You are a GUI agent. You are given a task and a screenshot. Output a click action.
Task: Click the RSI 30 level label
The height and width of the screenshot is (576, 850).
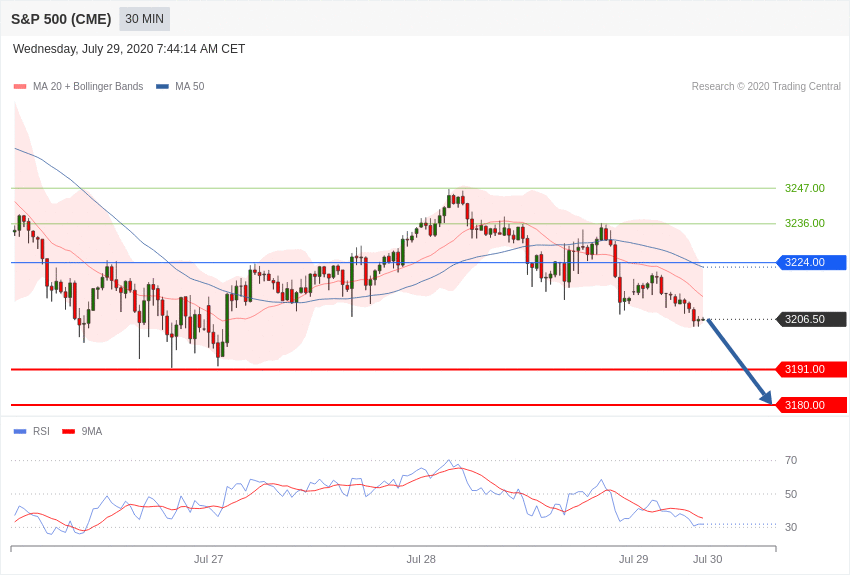[791, 527]
